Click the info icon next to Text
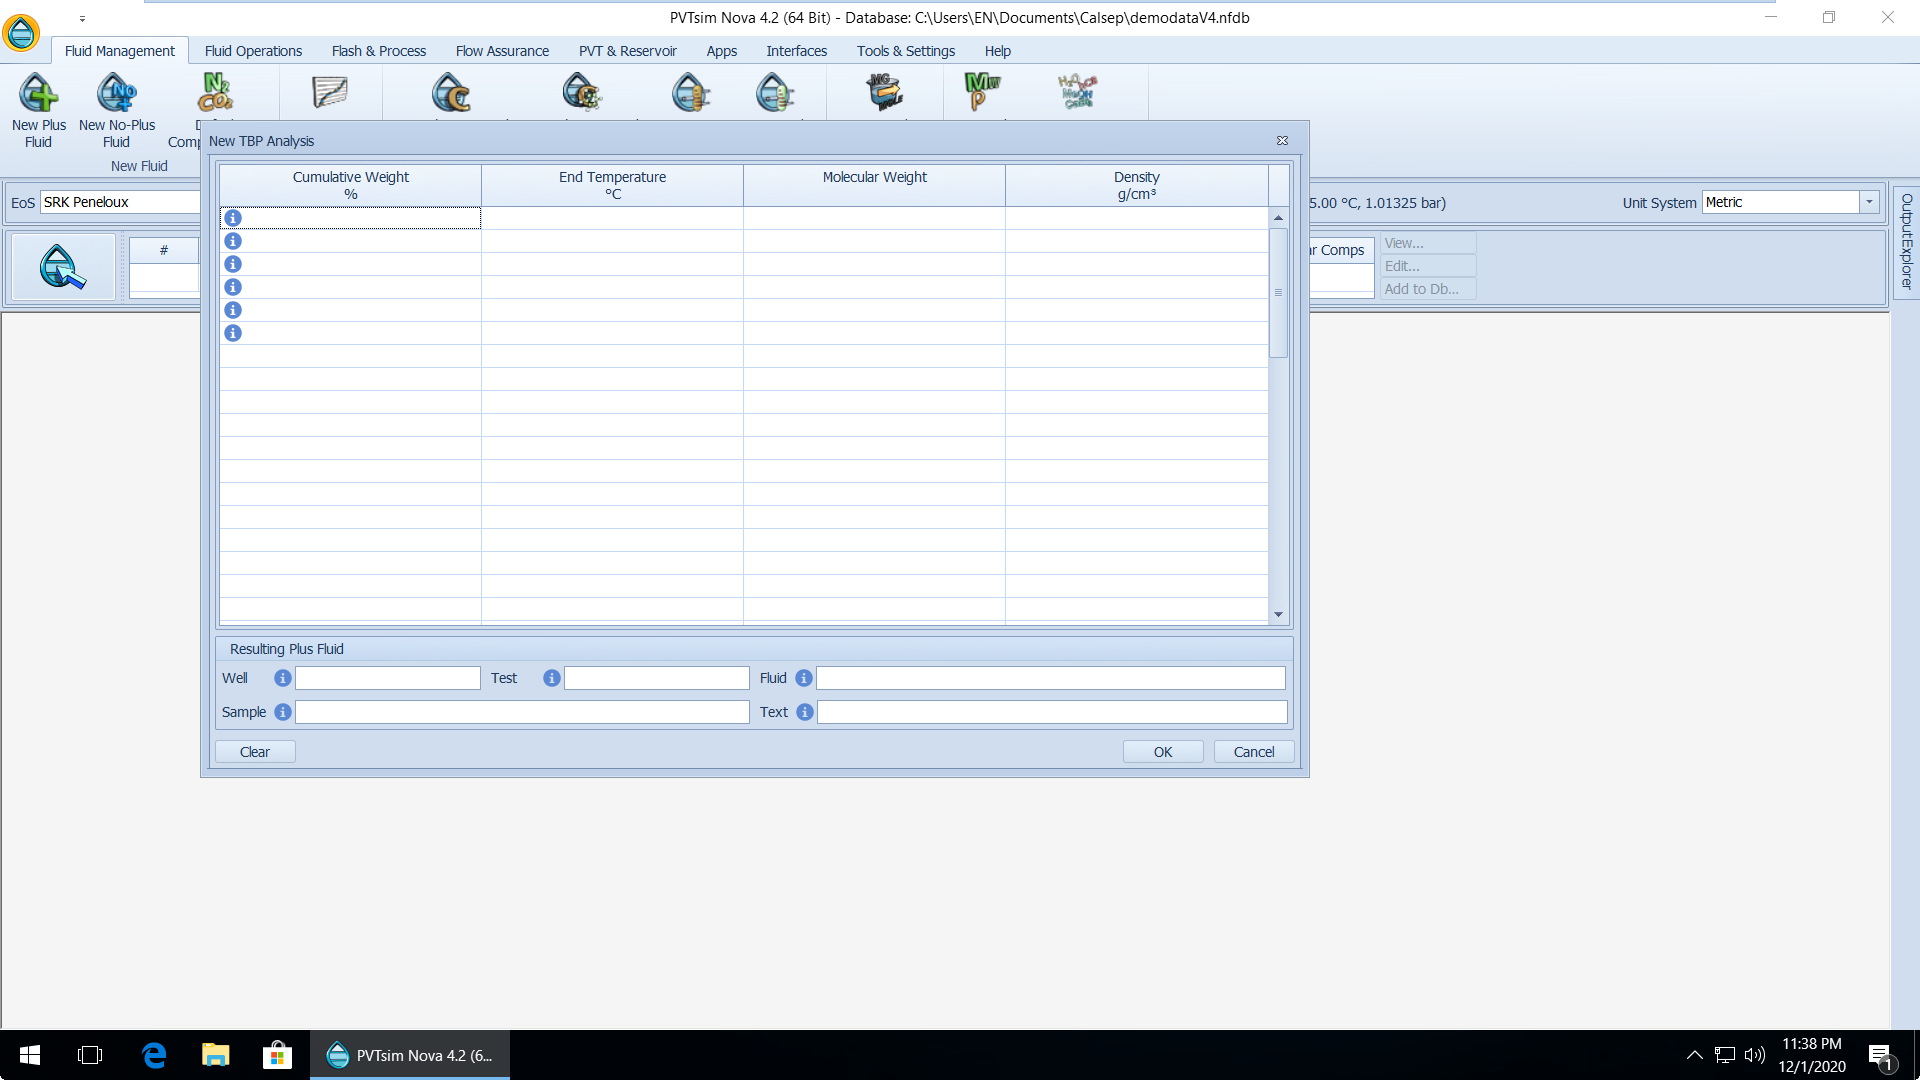The image size is (1920, 1080). pyautogui.click(x=805, y=712)
